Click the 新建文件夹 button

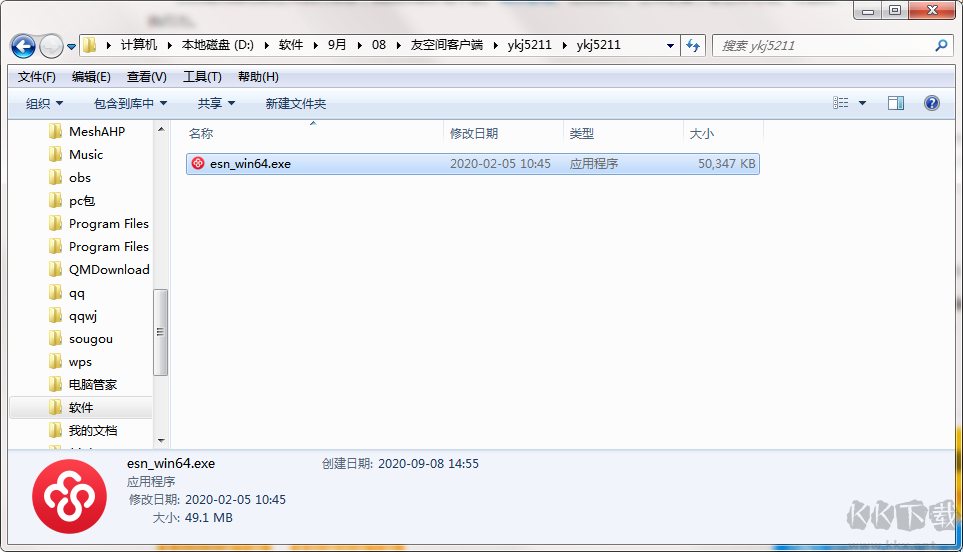(x=295, y=104)
